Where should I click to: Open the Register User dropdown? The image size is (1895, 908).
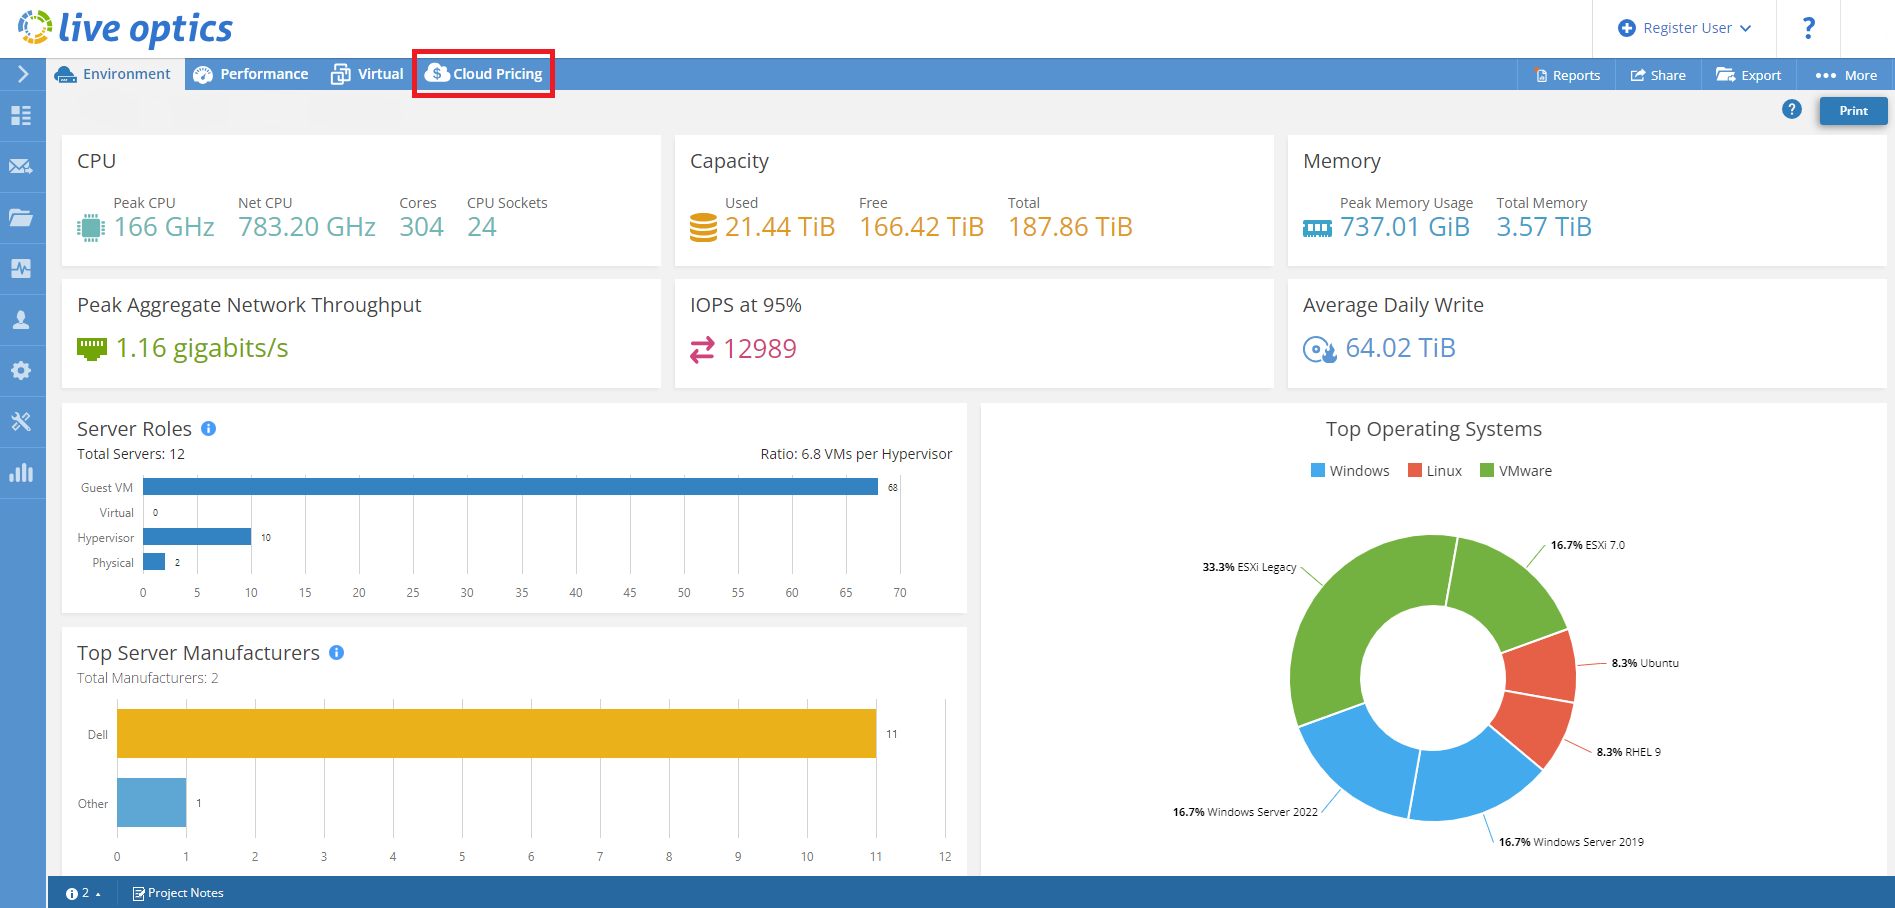click(x=1684, y=28)
